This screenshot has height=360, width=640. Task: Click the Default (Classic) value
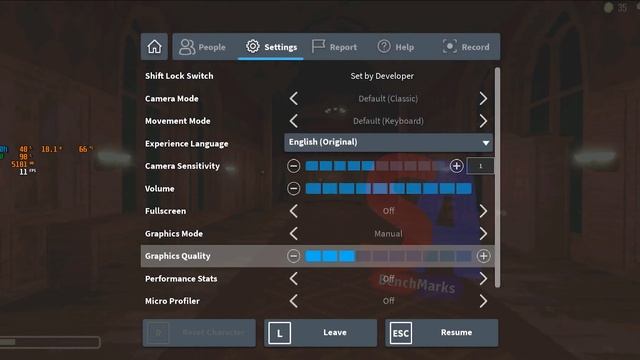388,98
